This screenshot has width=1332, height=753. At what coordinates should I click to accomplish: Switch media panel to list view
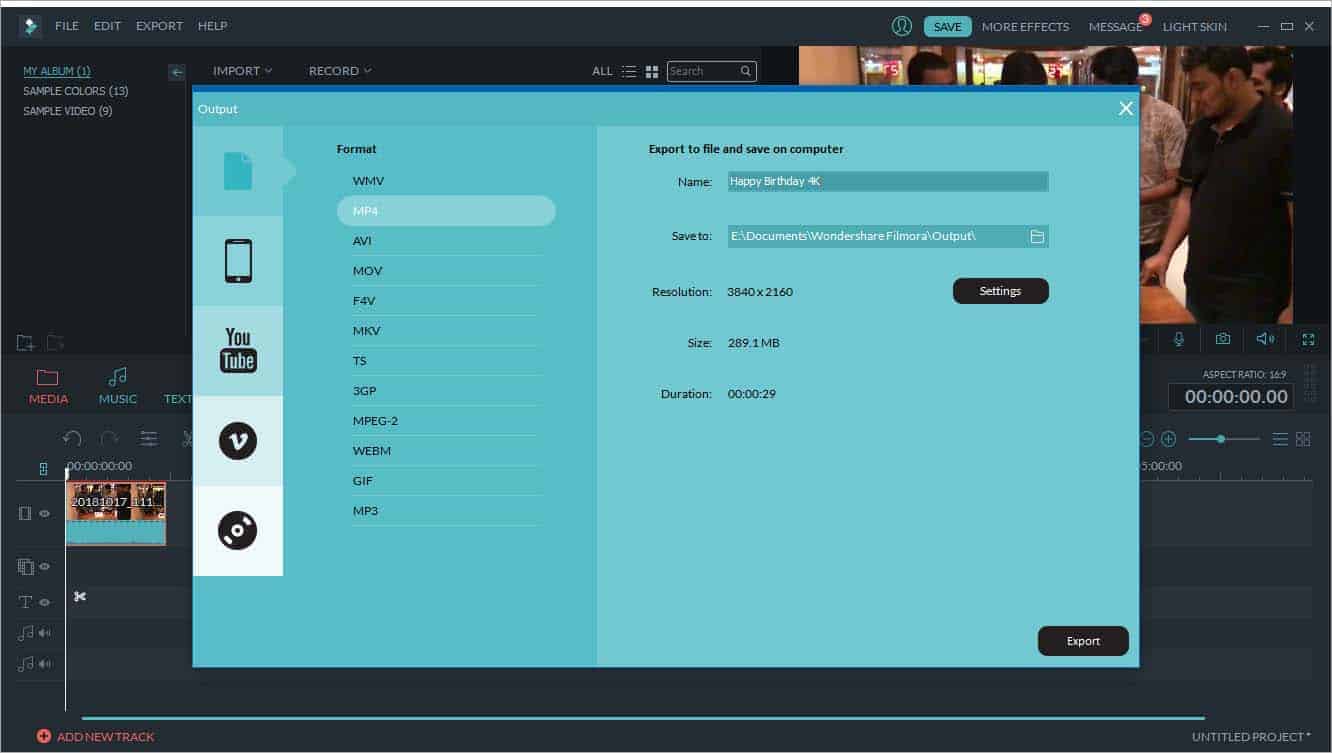point(629,70)
